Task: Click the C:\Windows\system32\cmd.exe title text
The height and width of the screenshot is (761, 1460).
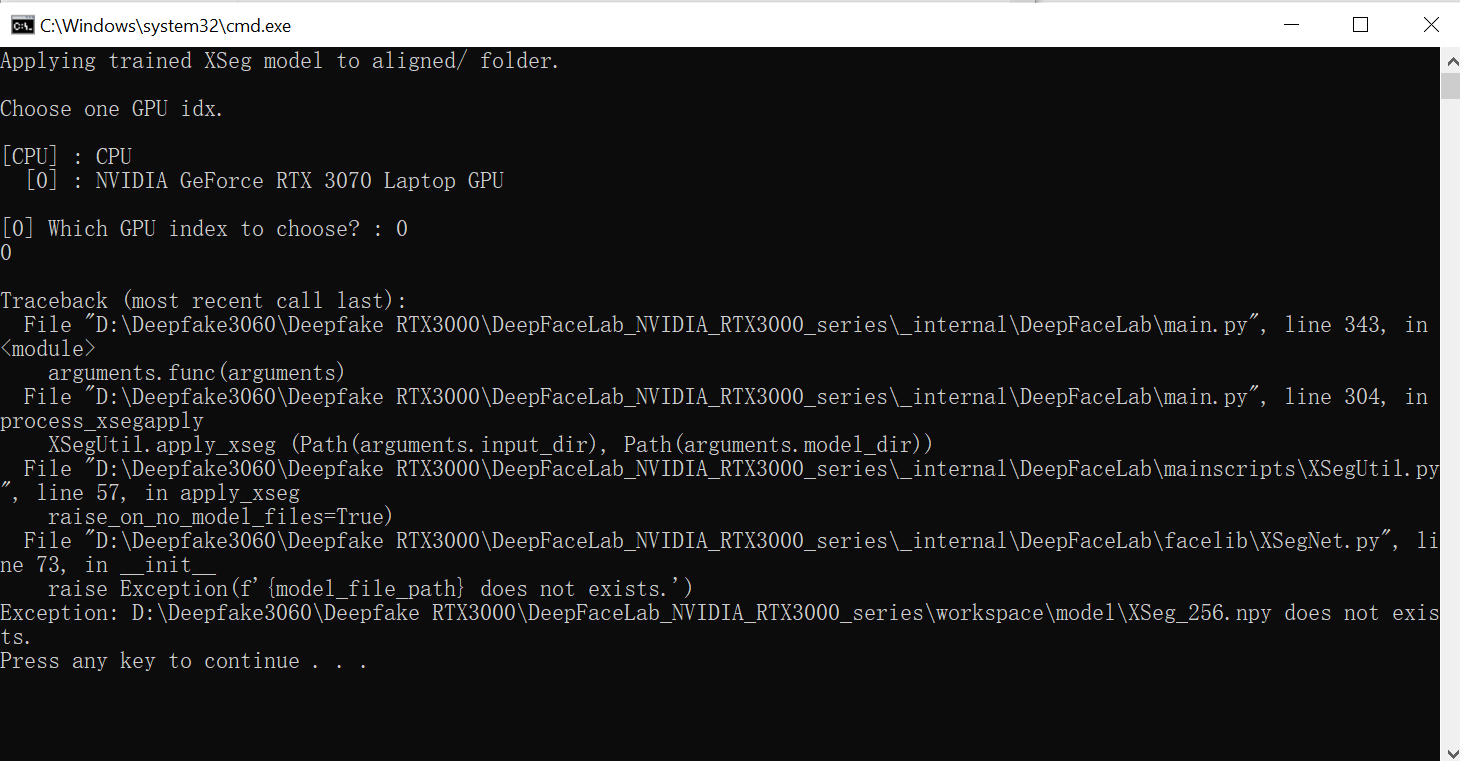Action: (166, 26)
